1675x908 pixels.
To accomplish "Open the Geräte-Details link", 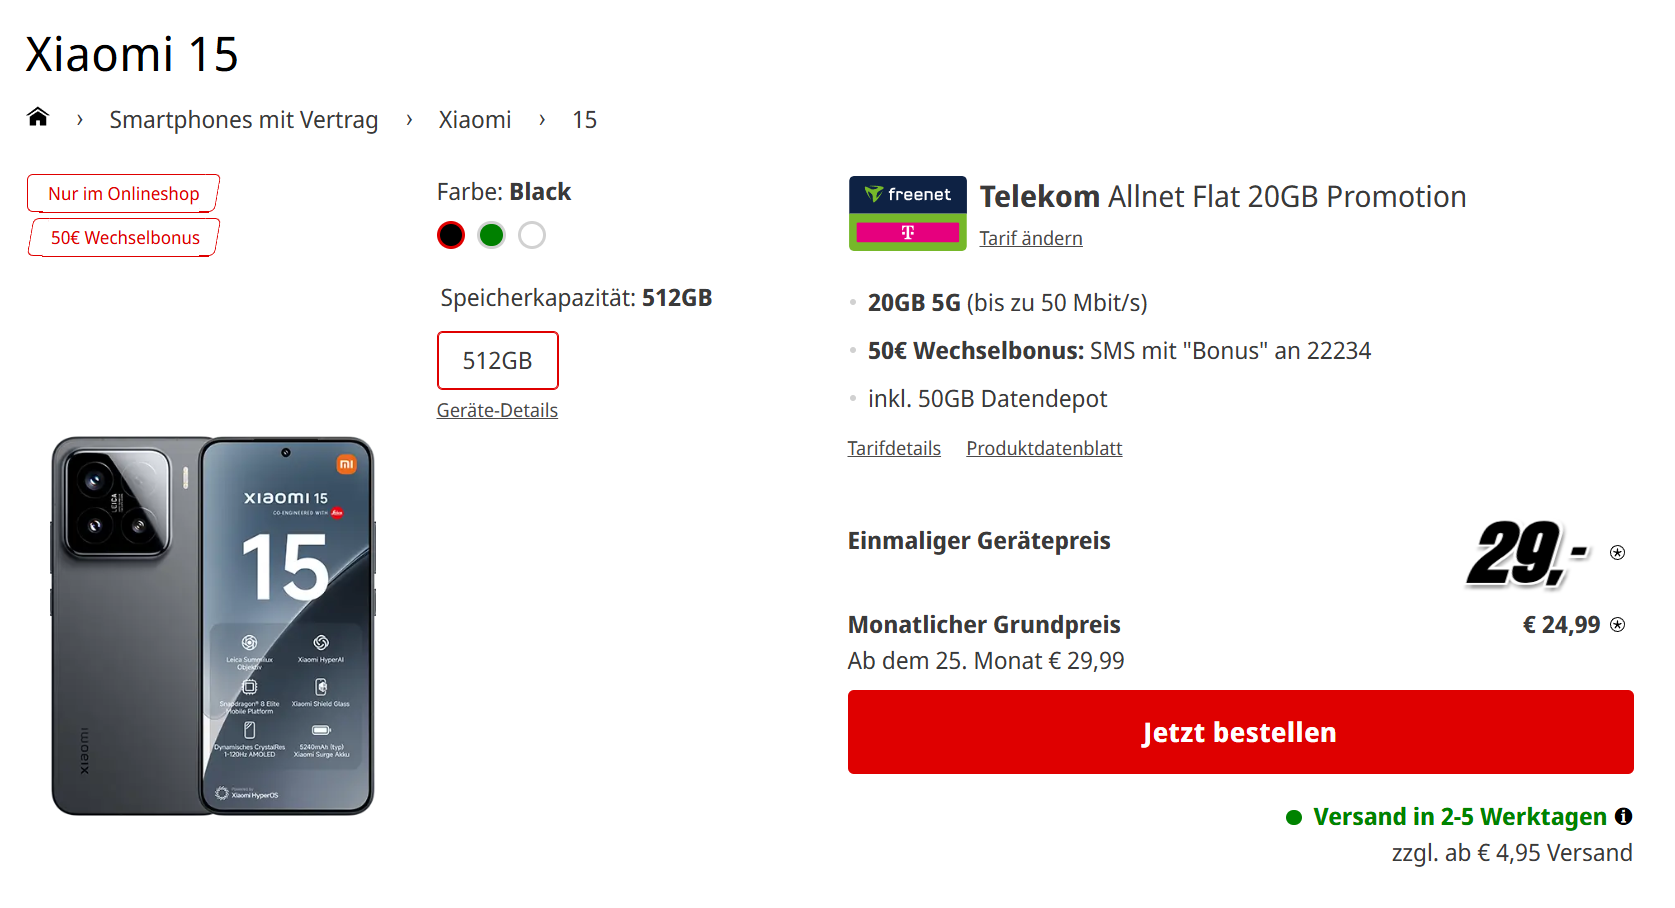I will (x=497, y=410).
